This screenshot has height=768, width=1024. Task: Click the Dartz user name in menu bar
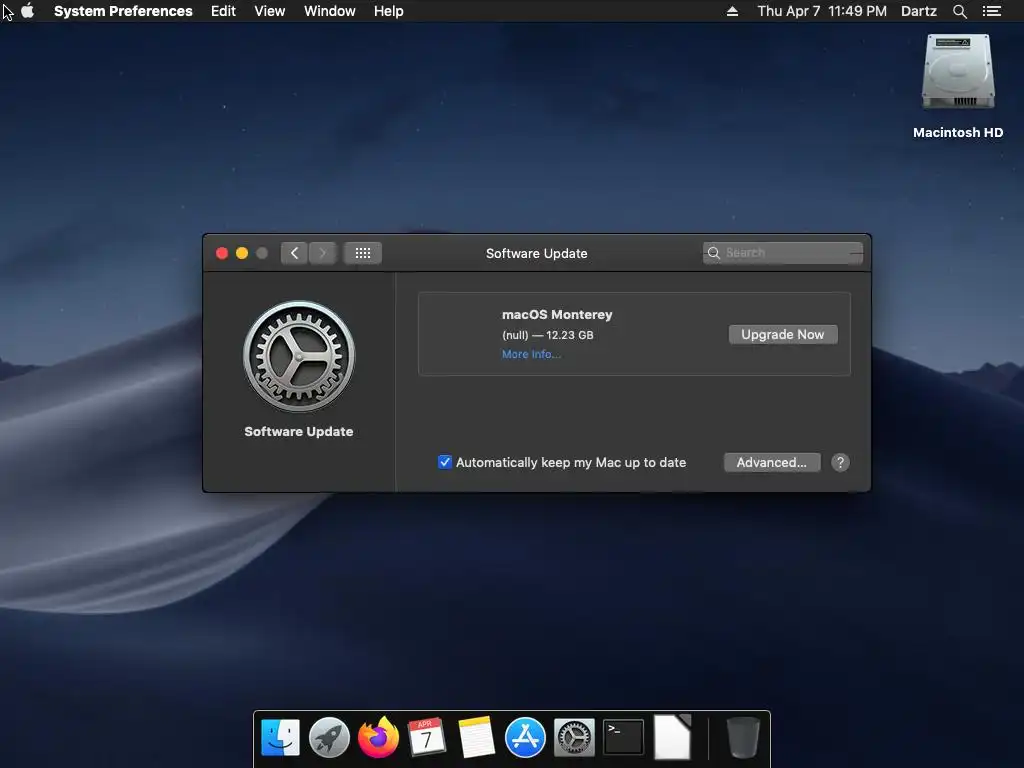click(919, 11)
